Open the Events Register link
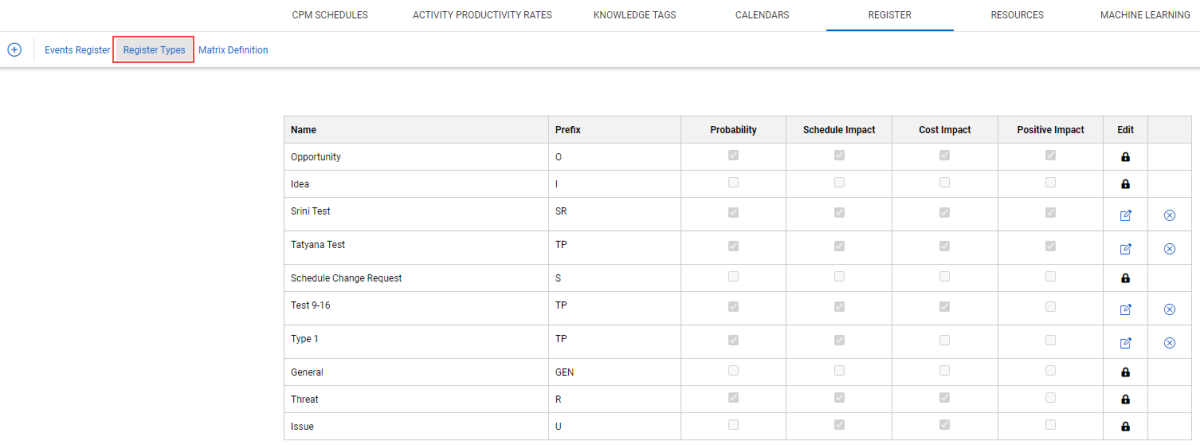 (x=77, y=50)
